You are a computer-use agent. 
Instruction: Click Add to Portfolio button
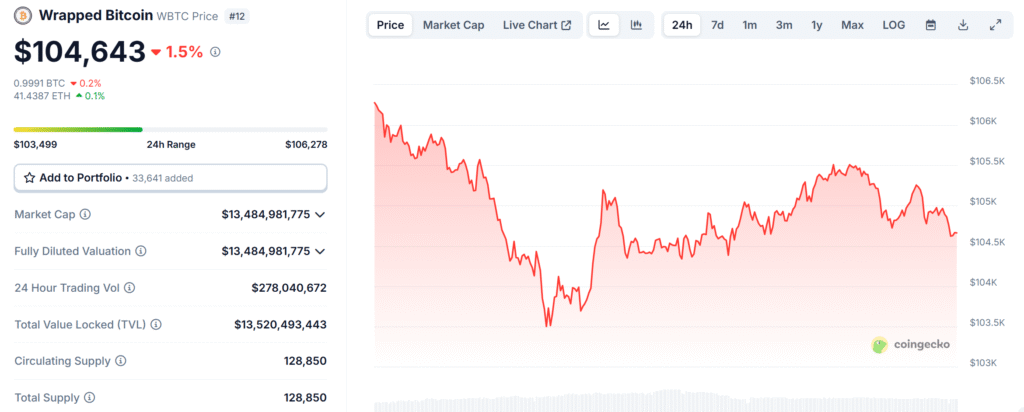pos(170,177)
